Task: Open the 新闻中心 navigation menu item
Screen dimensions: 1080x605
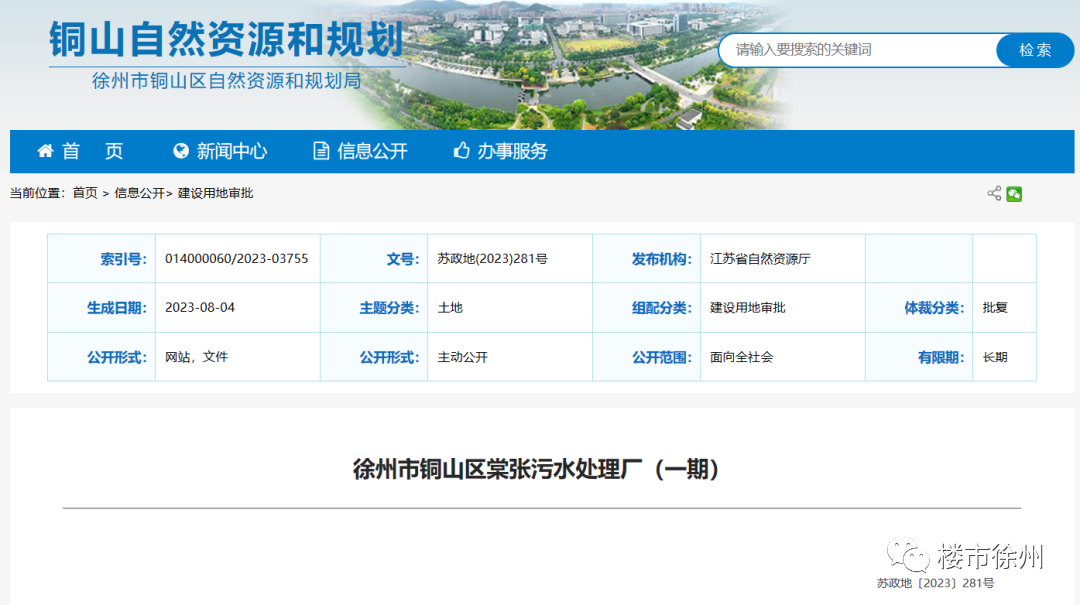Action: pyautogui.click(x=232, y=151)
